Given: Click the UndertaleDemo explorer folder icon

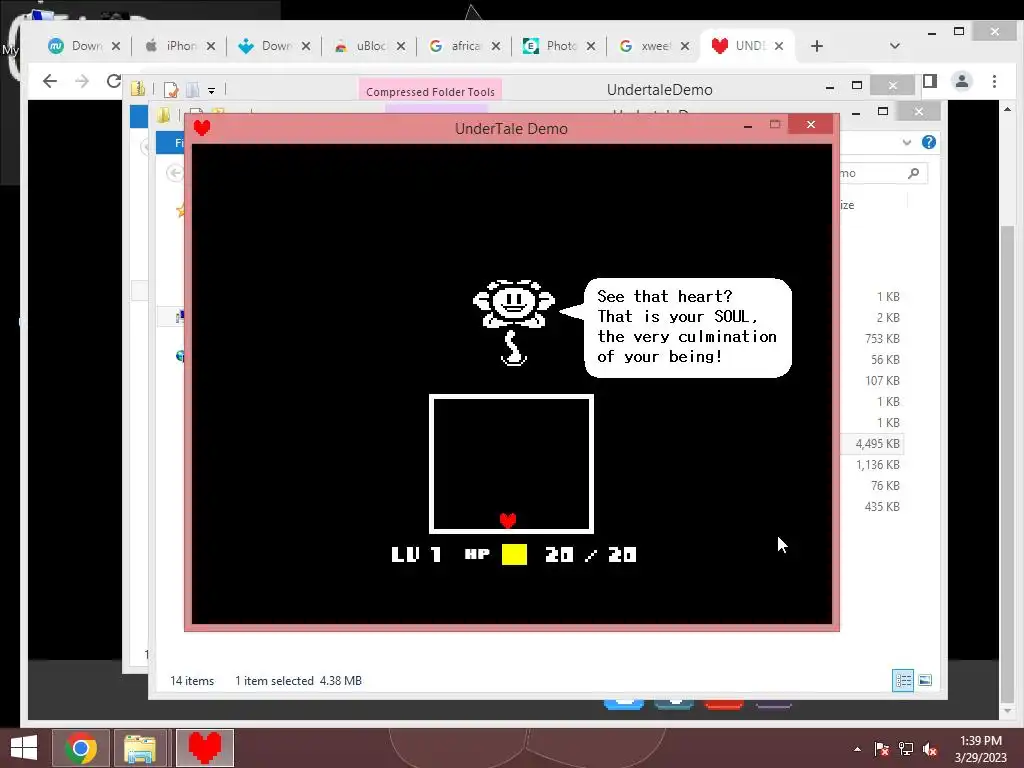Looking at the screenshot, I should click(x=138, y=89).
